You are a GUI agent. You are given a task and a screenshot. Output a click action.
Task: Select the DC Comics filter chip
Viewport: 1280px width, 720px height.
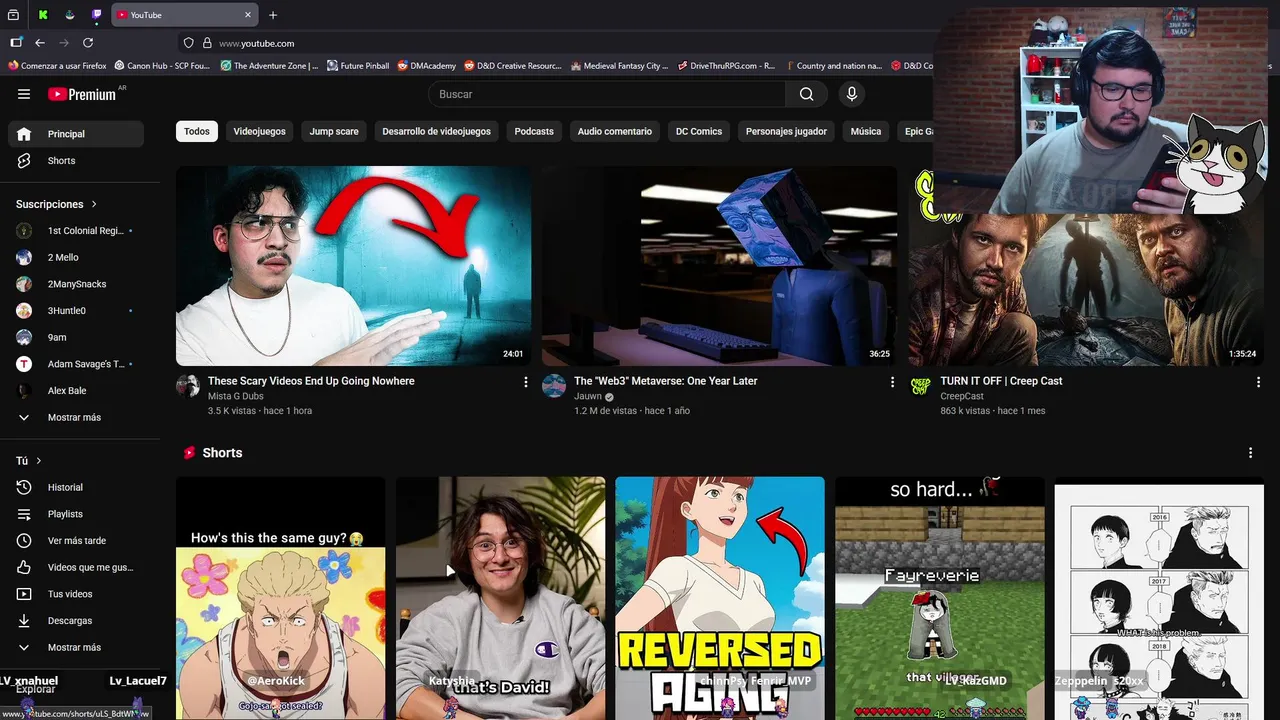pos(698,131)
